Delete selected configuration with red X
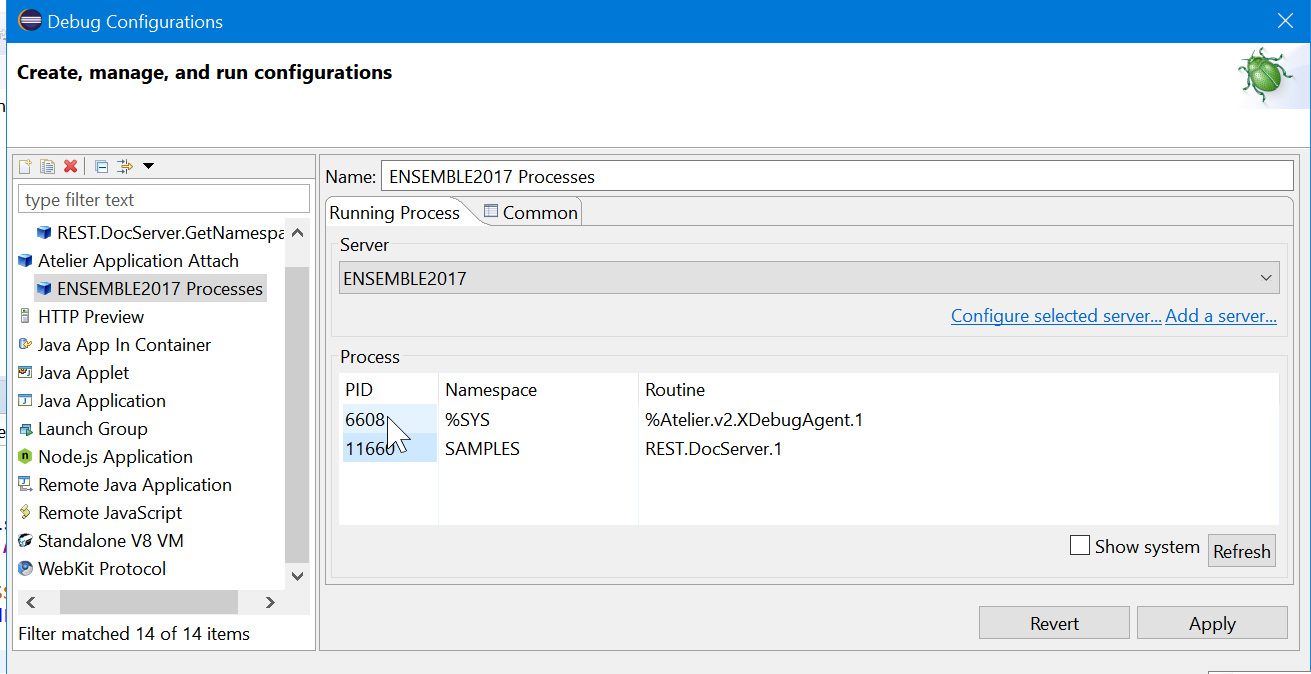The width and height of the screenshot is (1311, 674). [x=70, y=166]
